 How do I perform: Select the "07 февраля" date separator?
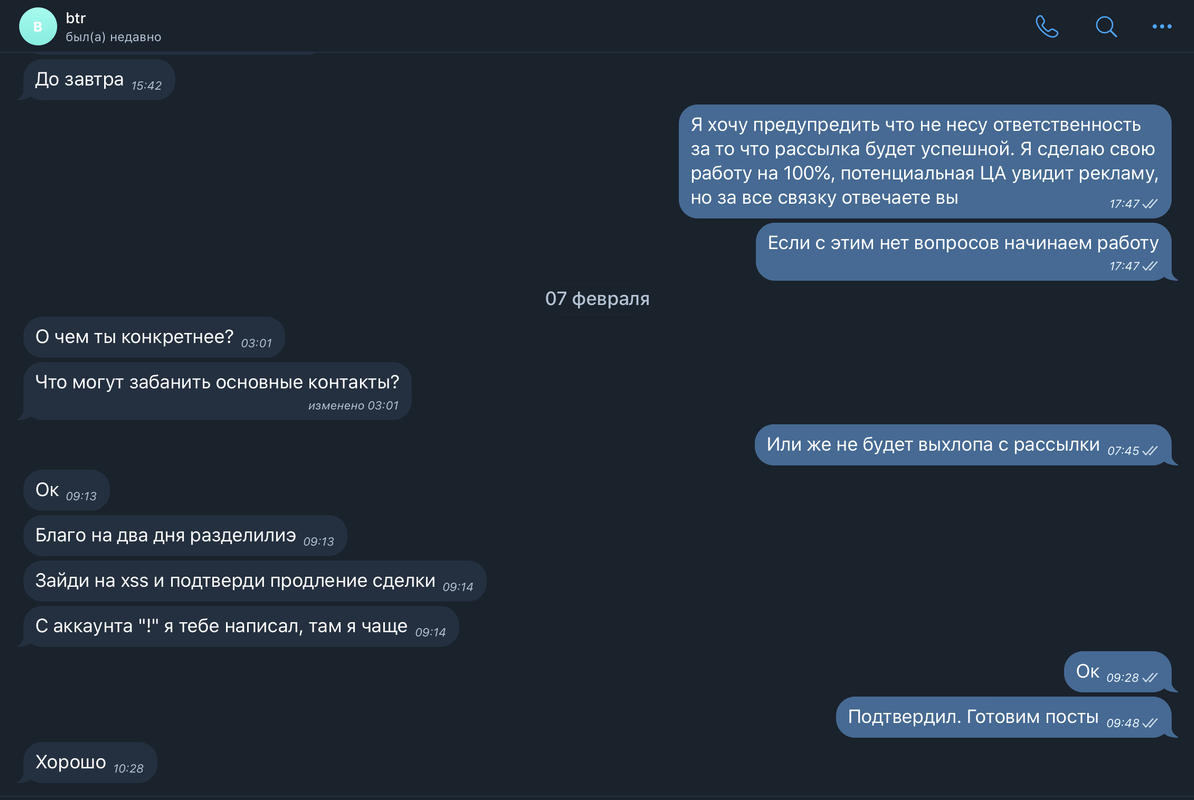click(x=597, y=299)
